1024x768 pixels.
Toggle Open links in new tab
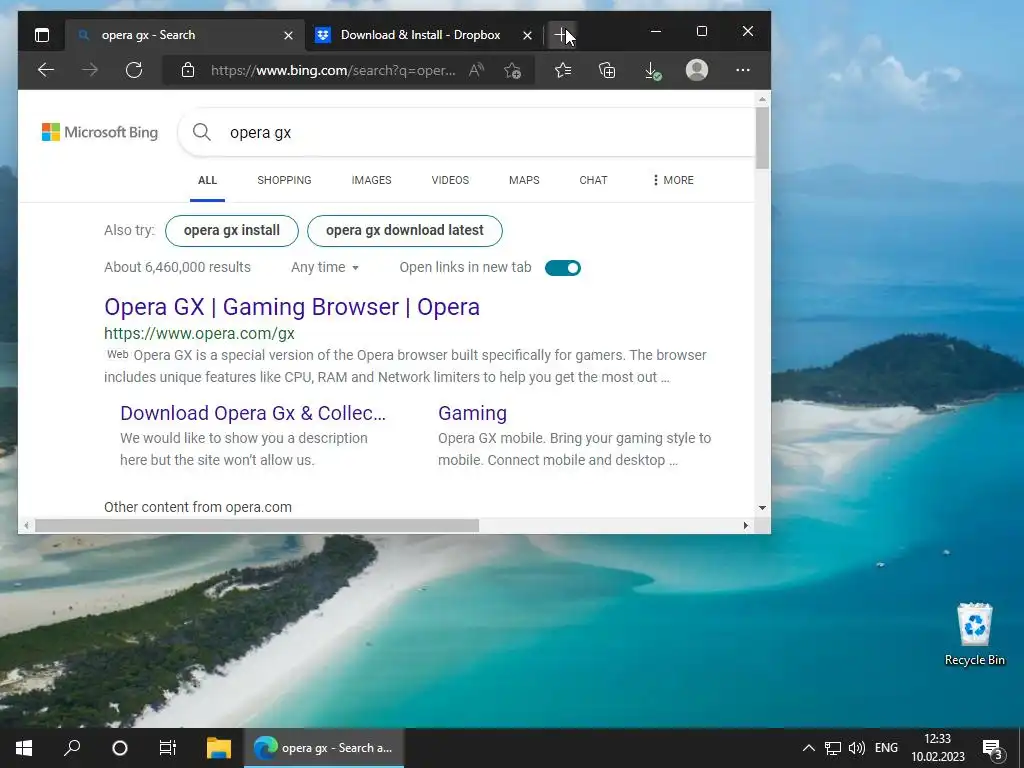(x=562, y=268)
